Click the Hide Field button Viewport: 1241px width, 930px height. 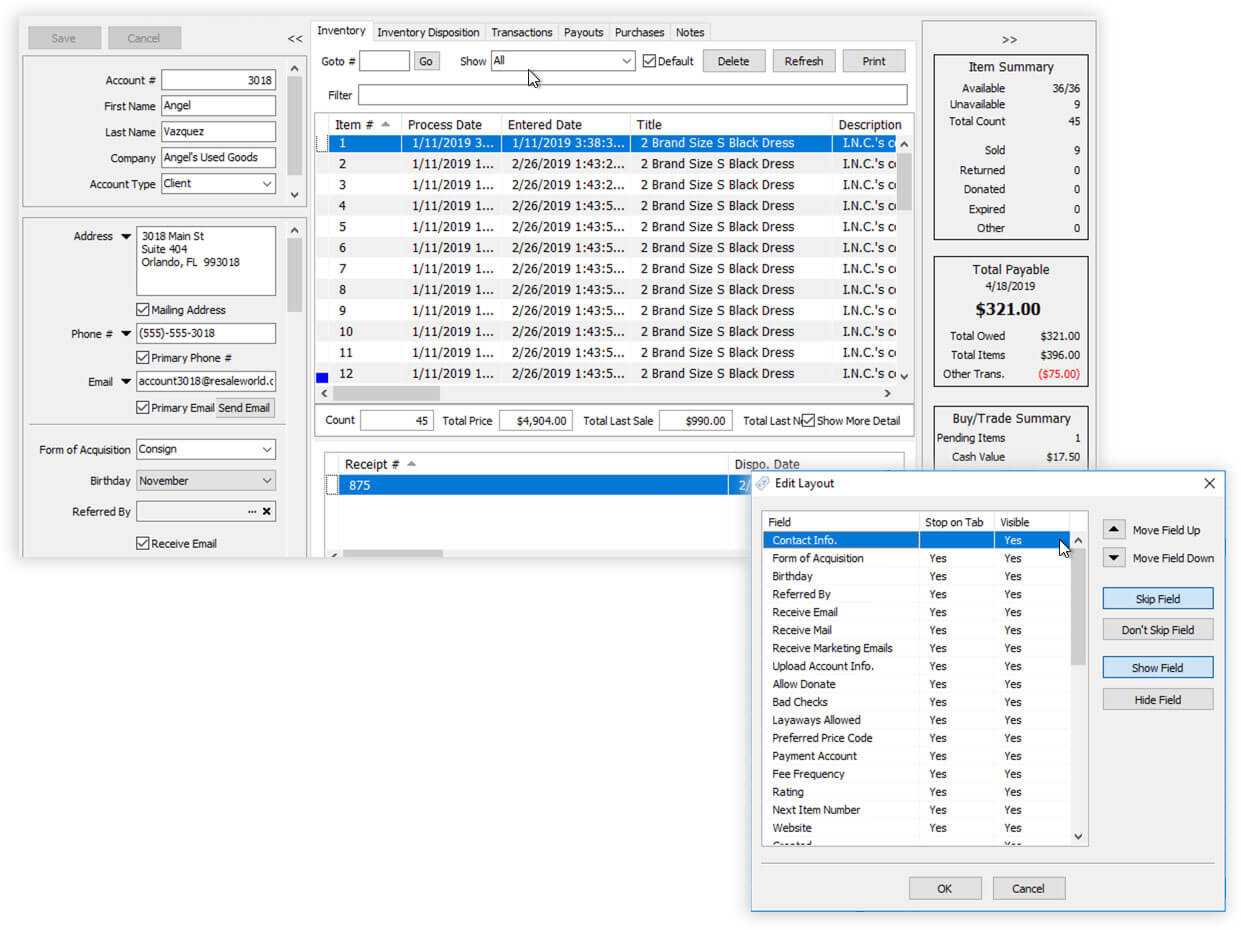tap(1158, 700)
